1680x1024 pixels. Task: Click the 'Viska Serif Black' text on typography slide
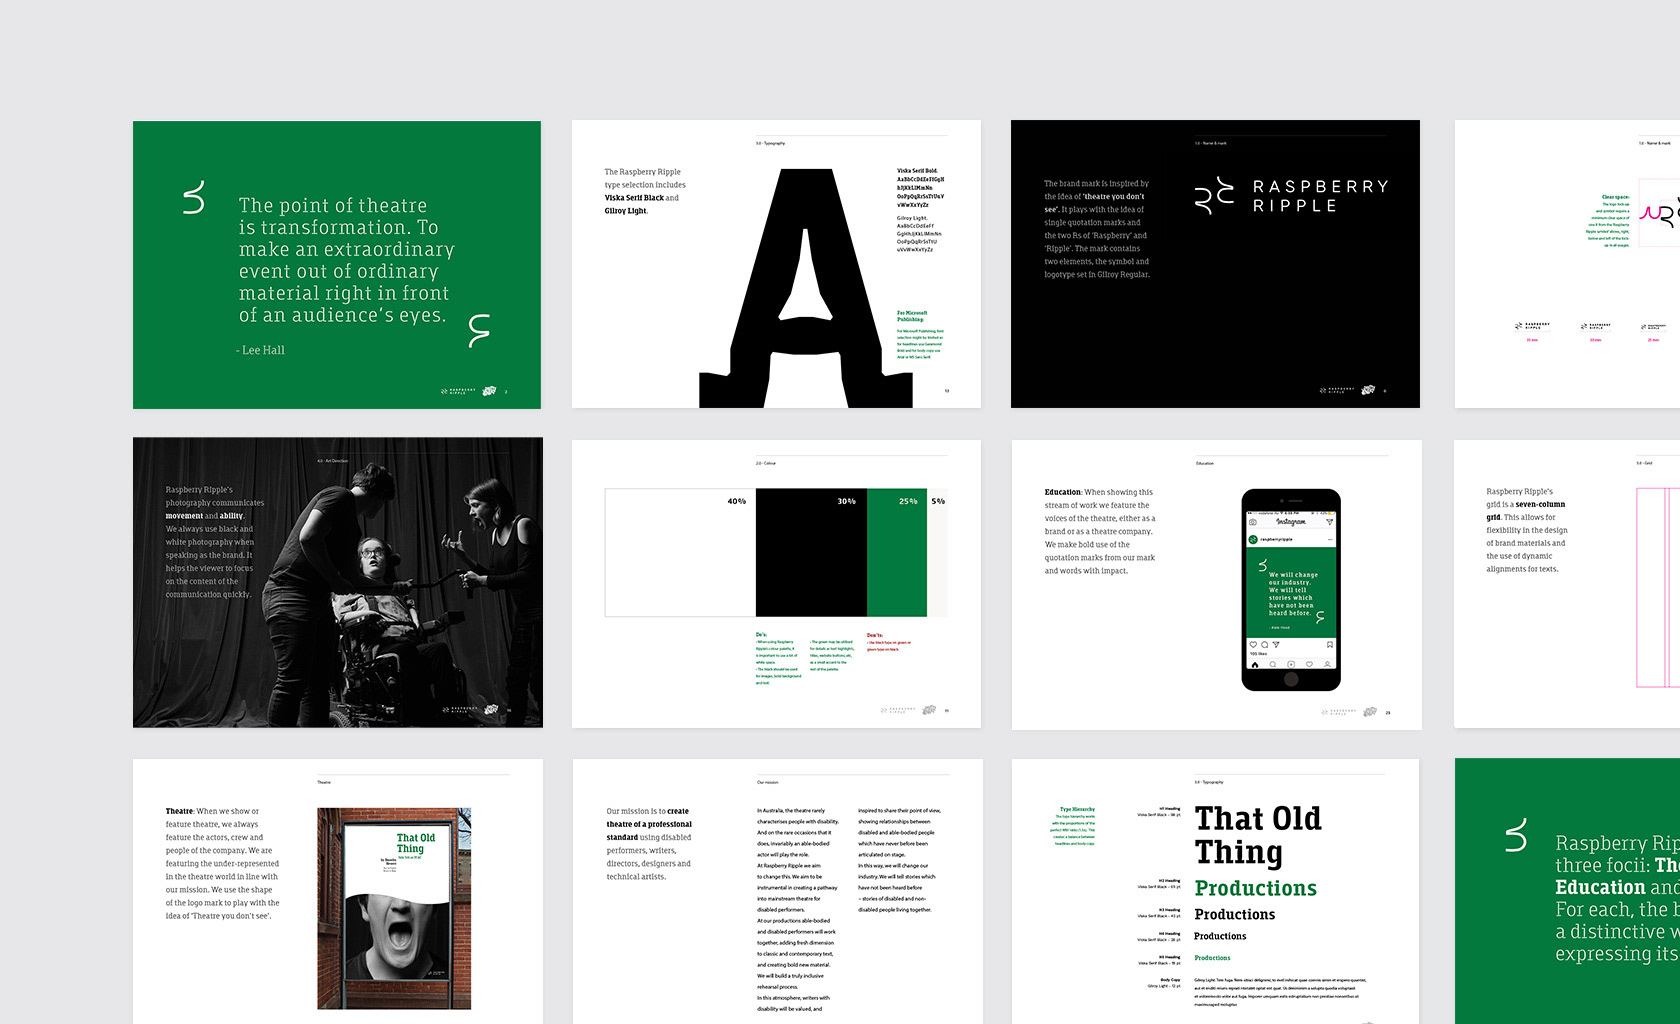tap(634, 198)
